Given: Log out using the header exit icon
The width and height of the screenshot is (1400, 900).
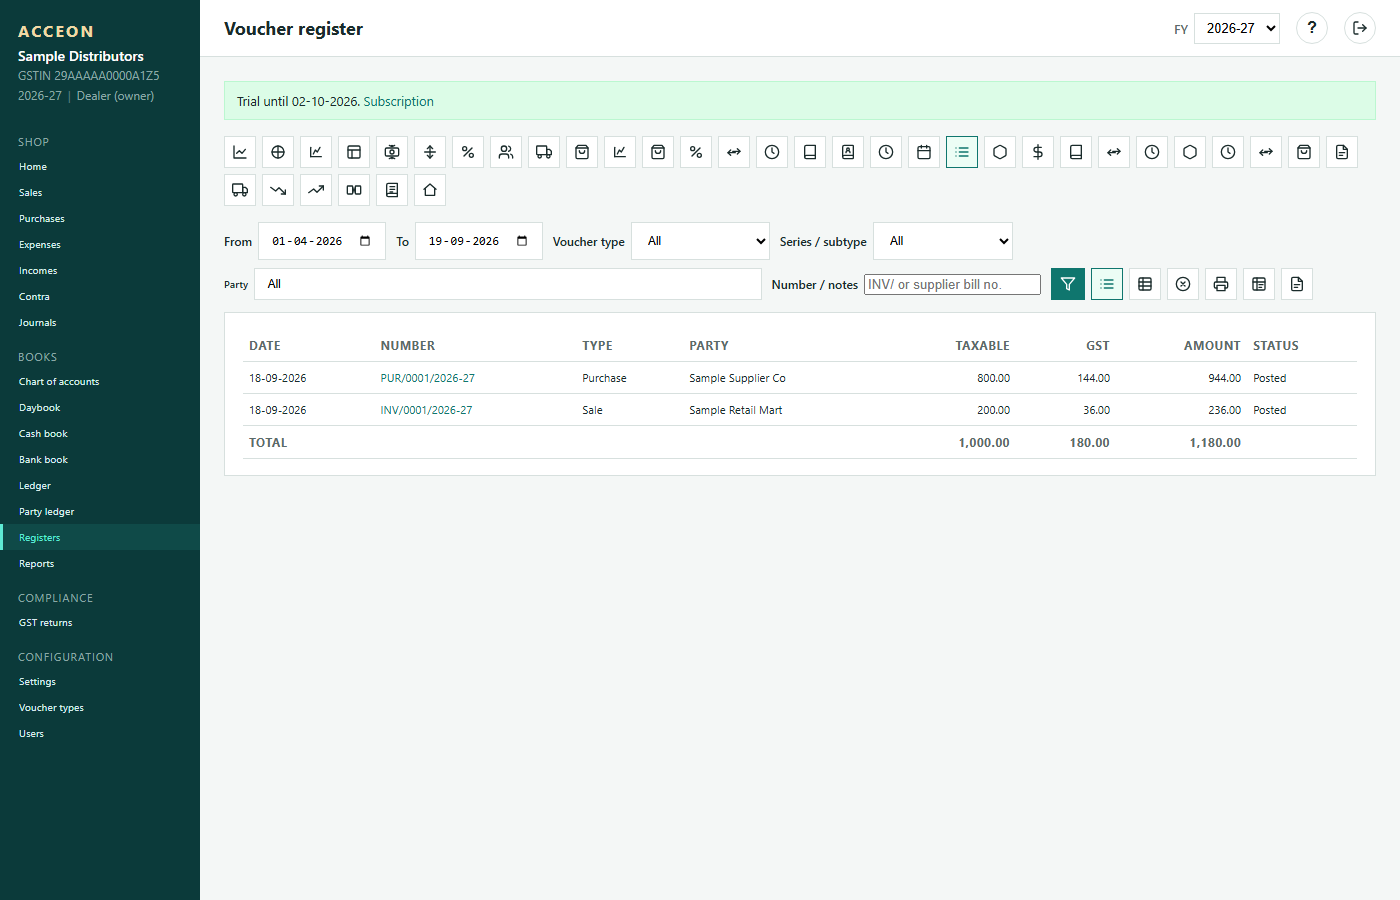Looking at the screenshot, I should tap(1360, 28).
